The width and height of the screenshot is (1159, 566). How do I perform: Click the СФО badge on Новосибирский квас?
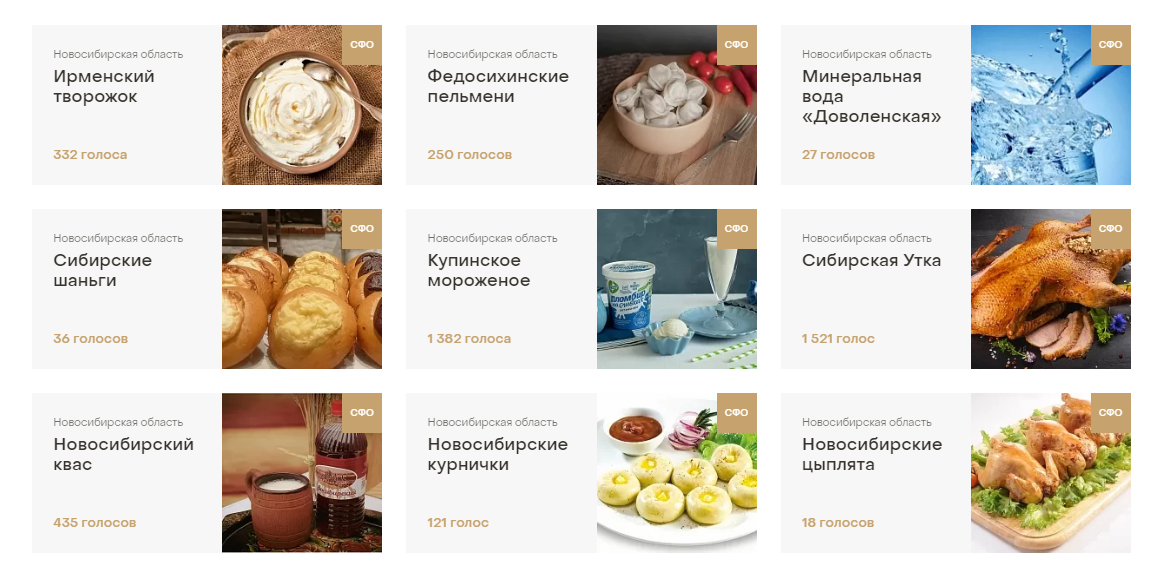tap(362, 413)
